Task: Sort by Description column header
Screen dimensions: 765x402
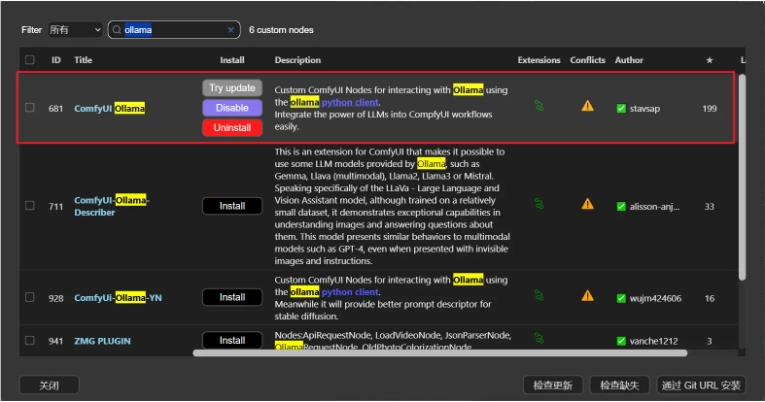Action: (298, 60)
